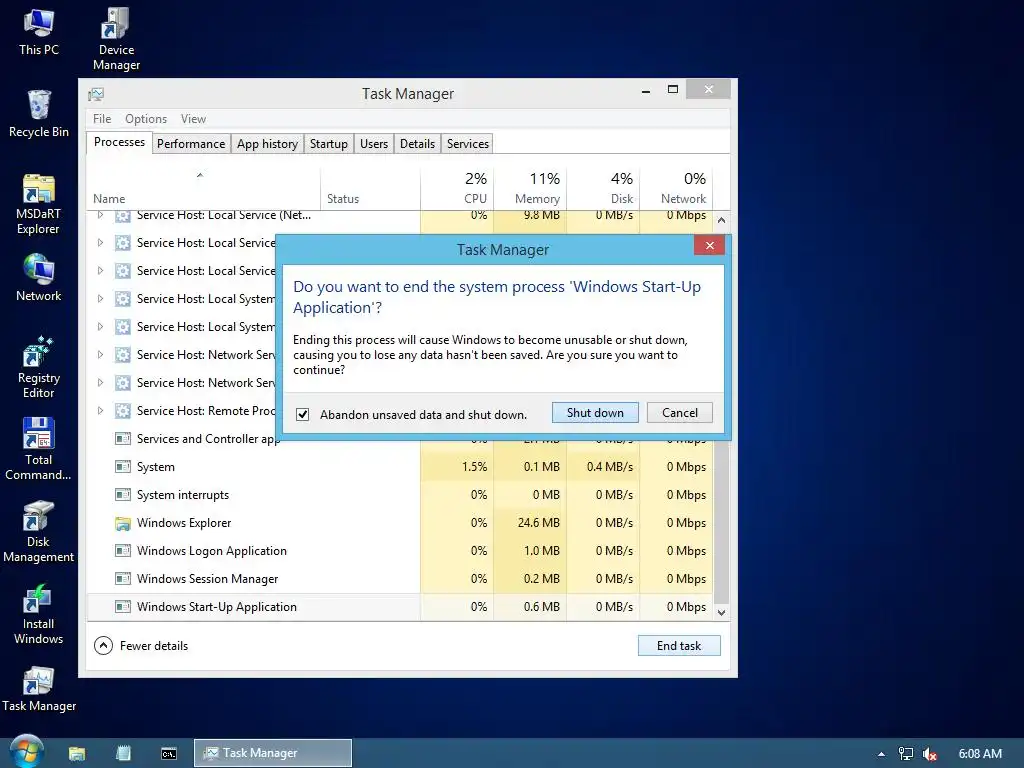Maximize the Task Manager window
Screen dimensions: 1024x768
click(673, 89)
